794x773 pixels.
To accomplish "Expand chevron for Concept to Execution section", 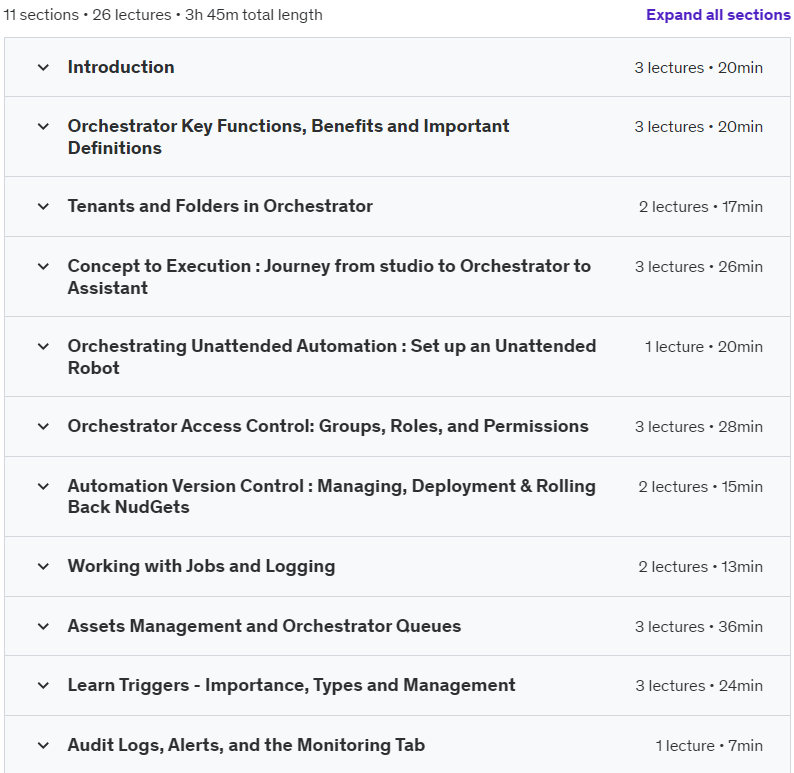I will [44, 266].
